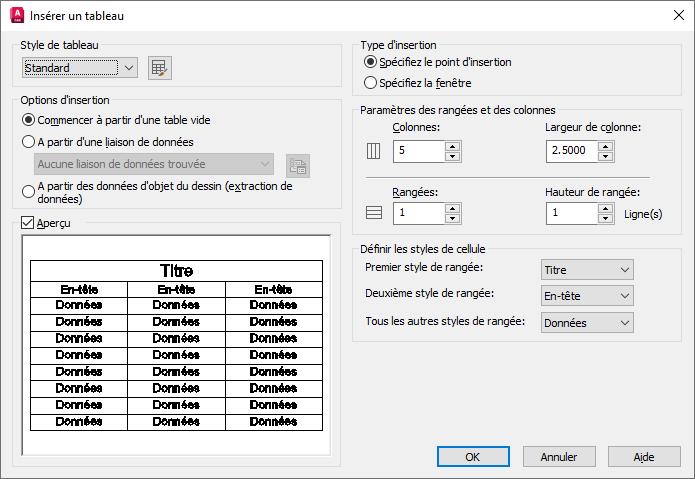Click the Annuler button

[559, 457]
